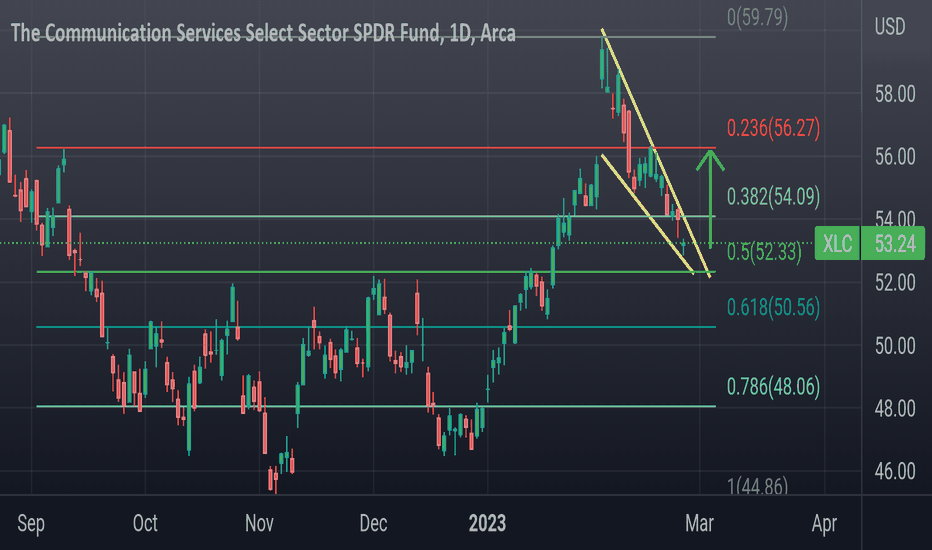Select the 0.786 horizontal Fibonacci line
The height and width of the screenshot is (550, 932).
(x=376, y=407)
